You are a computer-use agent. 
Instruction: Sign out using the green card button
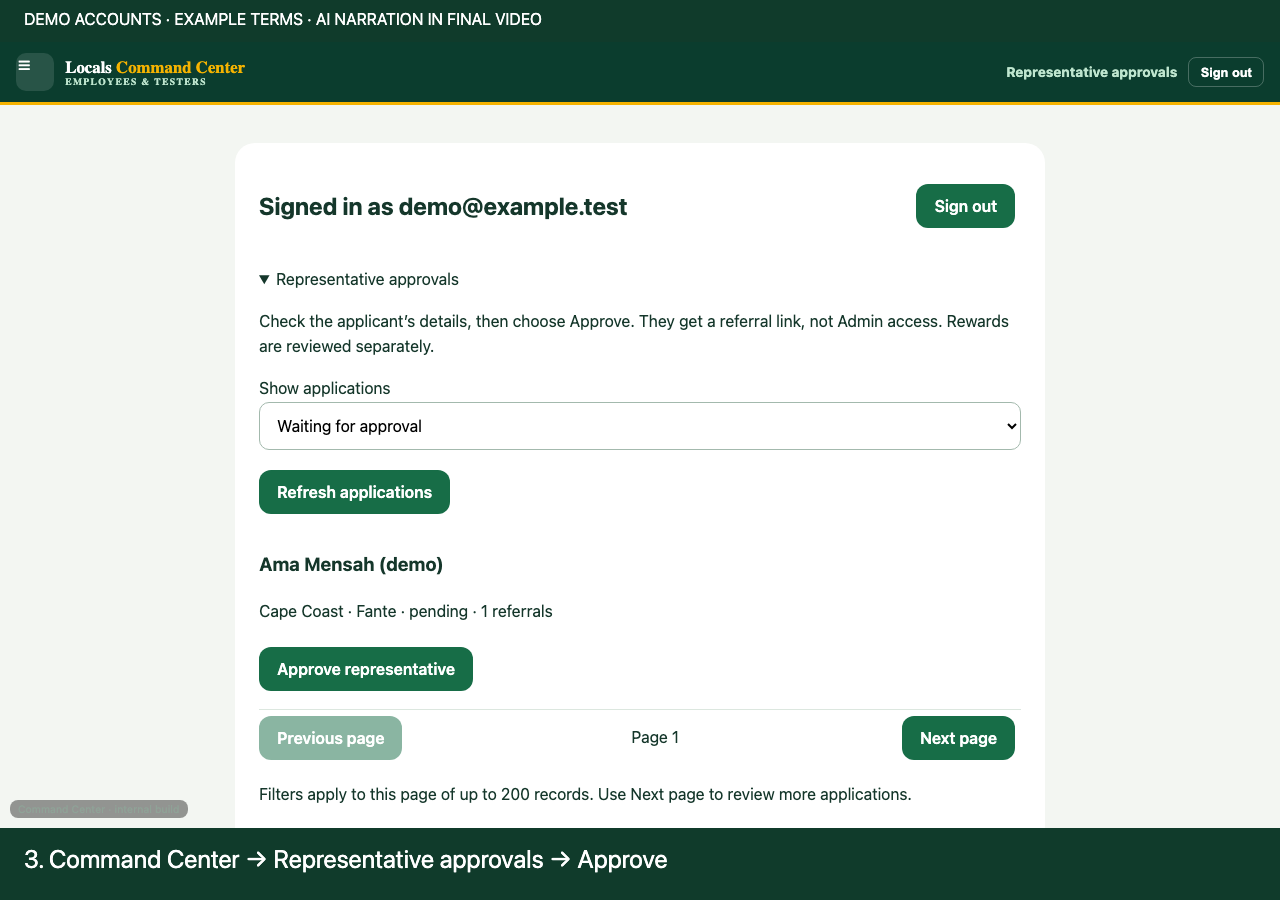tap(965, 206)
